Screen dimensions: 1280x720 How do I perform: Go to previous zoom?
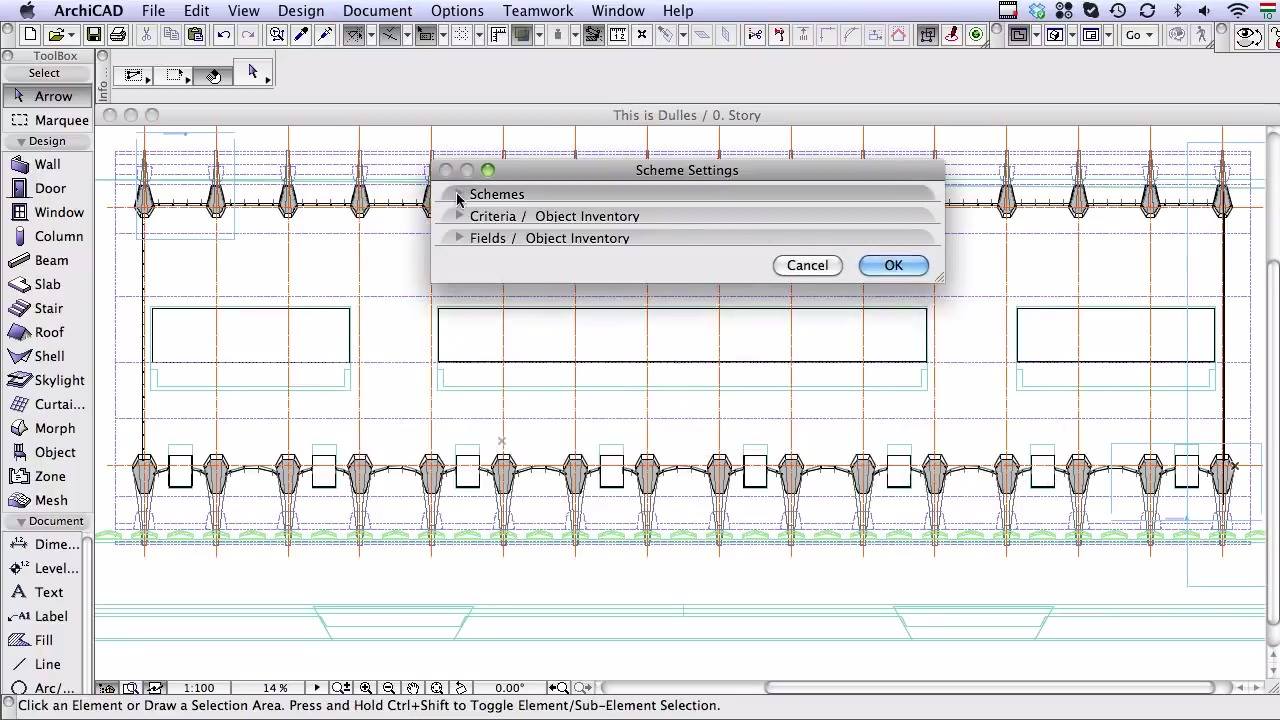[560, 688]
